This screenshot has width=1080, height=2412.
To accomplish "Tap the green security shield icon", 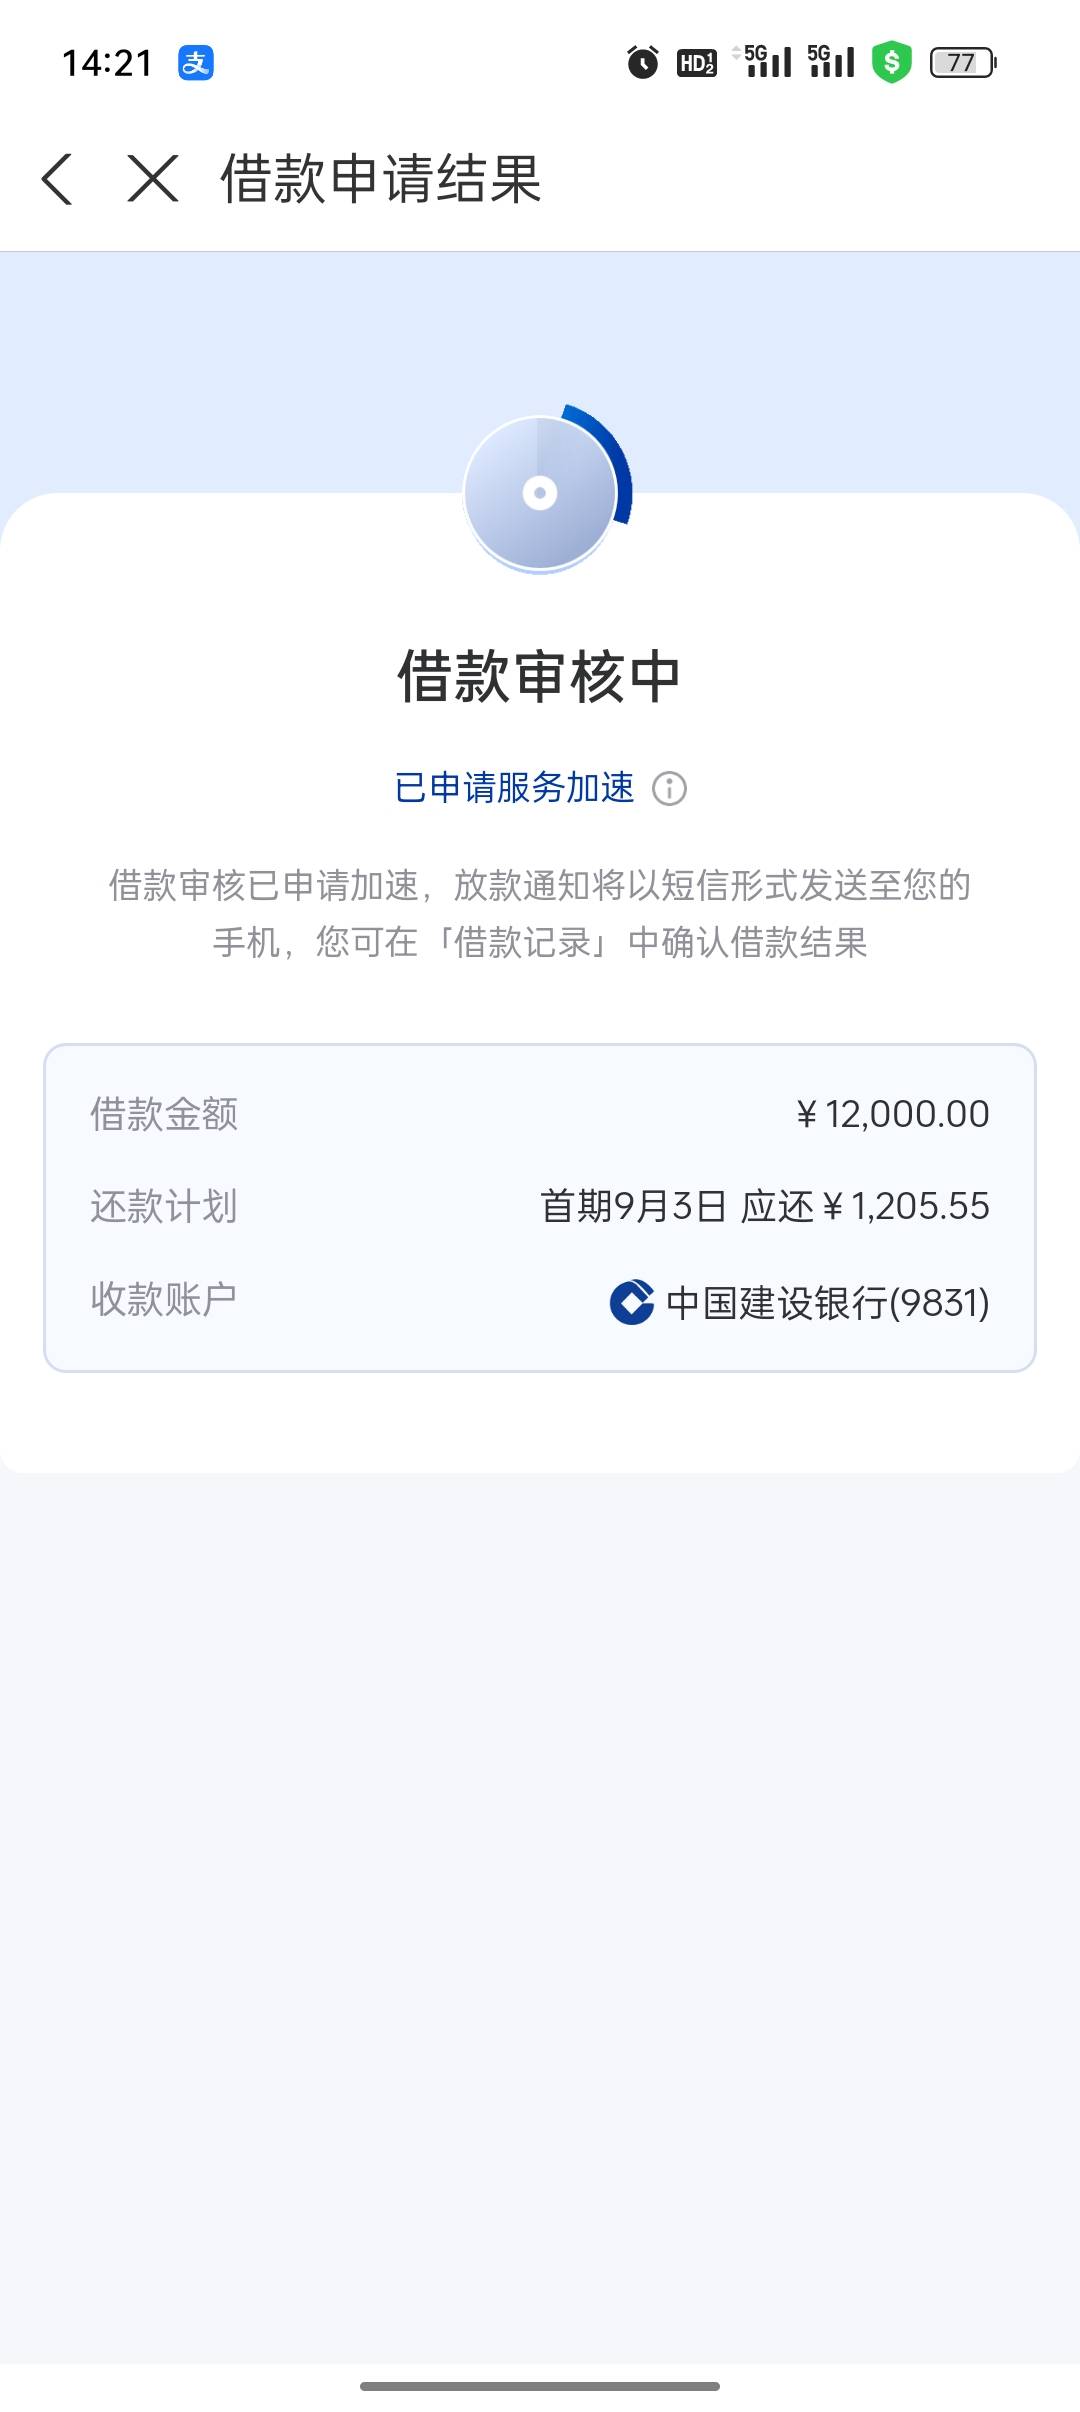I will [891, 62].
